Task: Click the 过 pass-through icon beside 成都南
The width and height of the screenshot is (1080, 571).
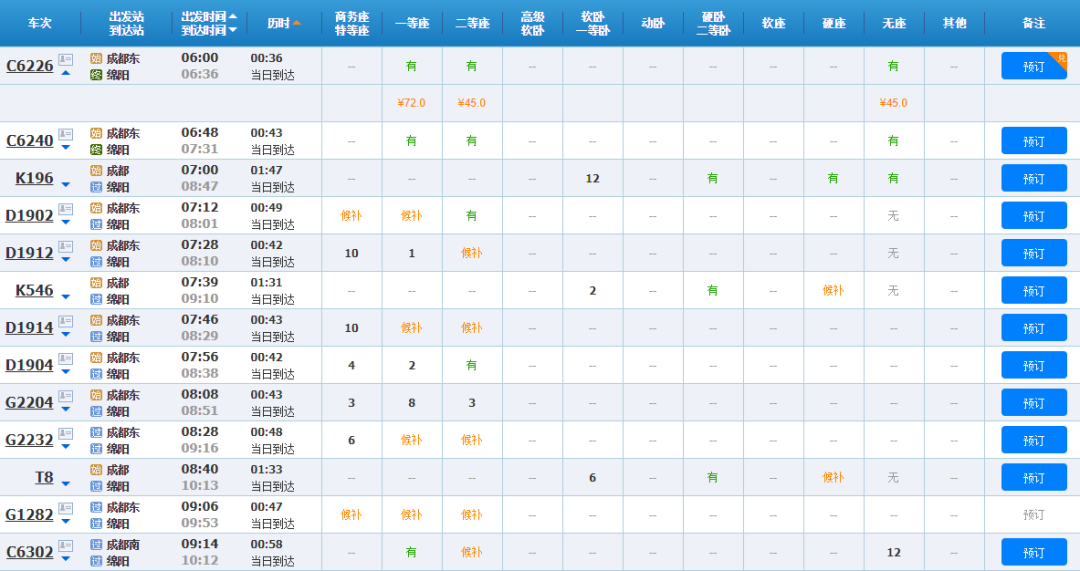Action: click(x=96, y=544)
